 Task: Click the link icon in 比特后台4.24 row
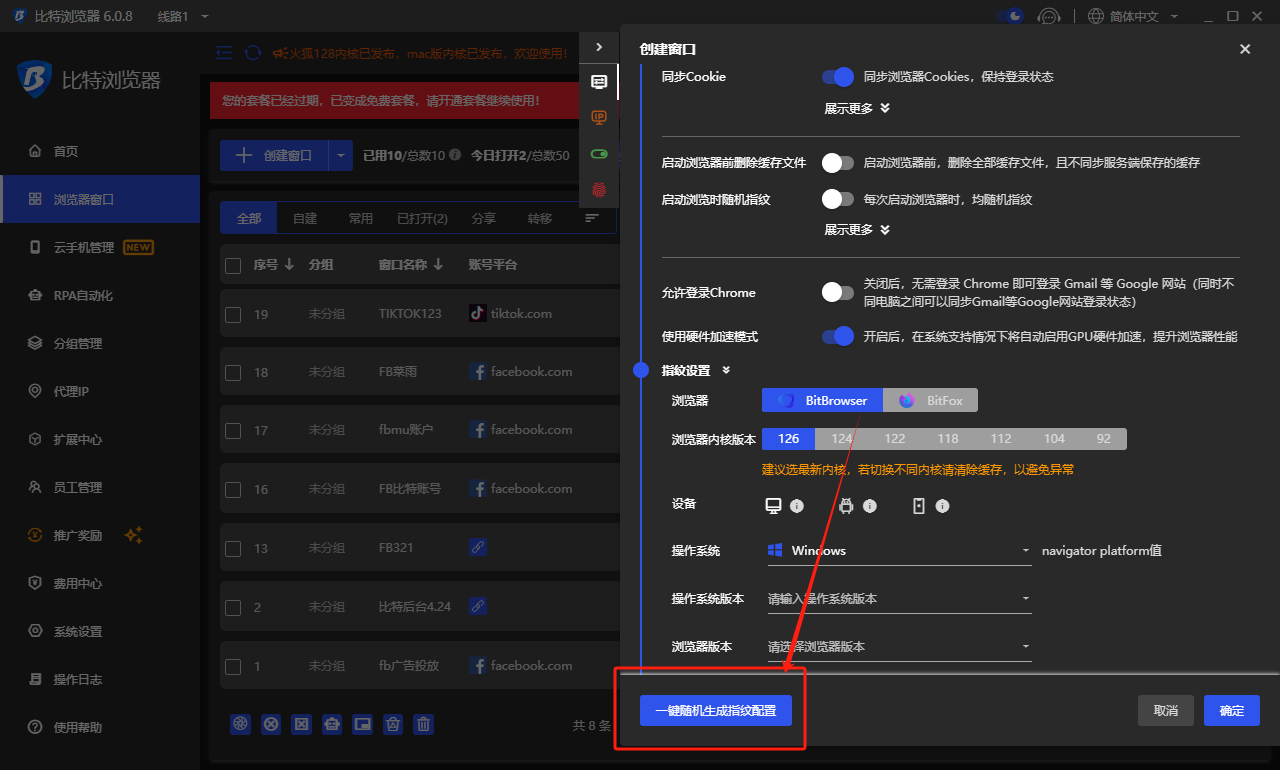tap(478, 606)
